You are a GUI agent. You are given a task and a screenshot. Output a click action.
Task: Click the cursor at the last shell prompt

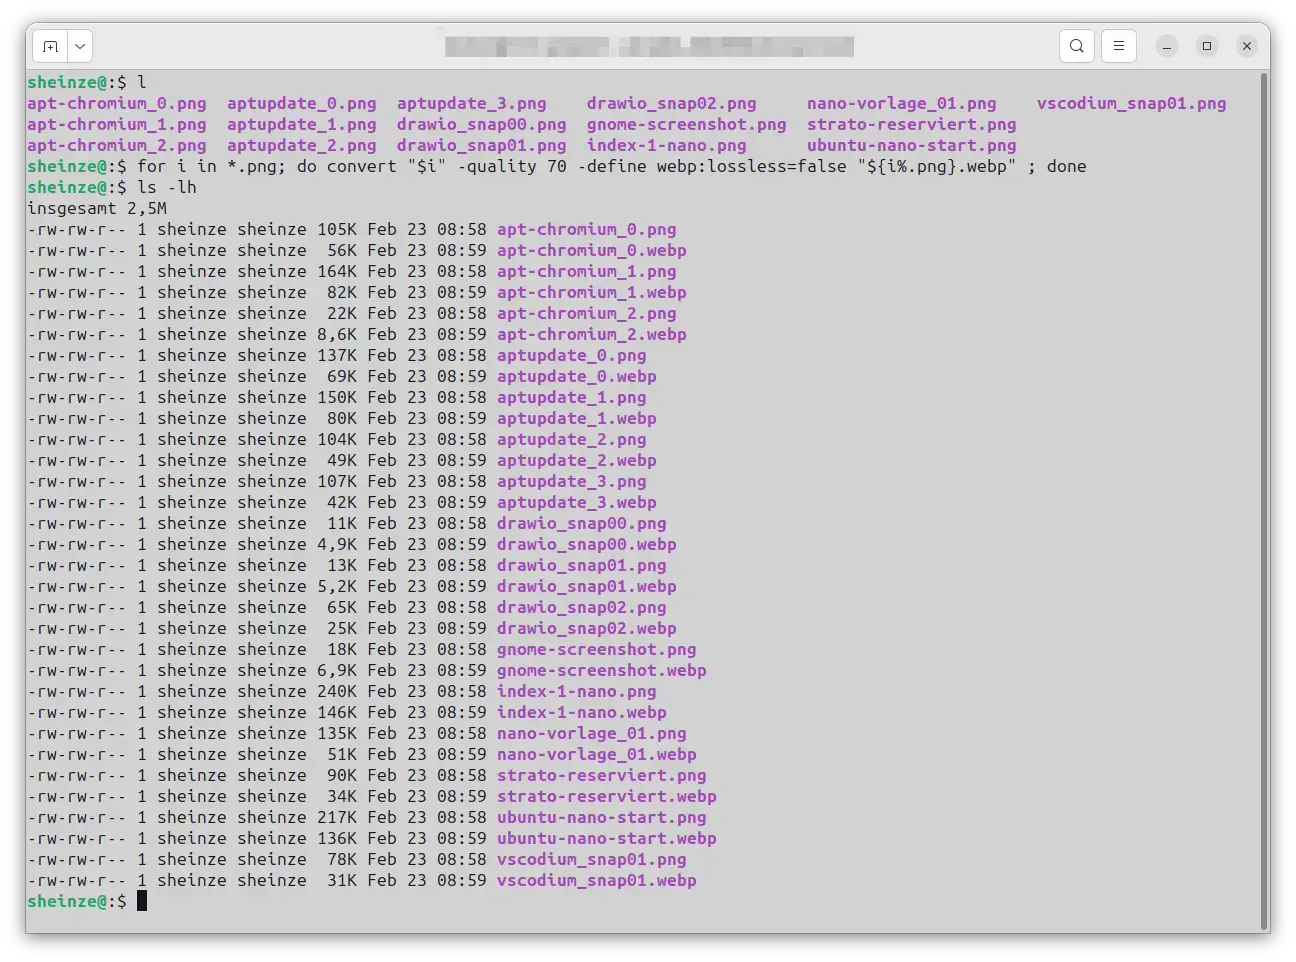(x=142, y=901)
